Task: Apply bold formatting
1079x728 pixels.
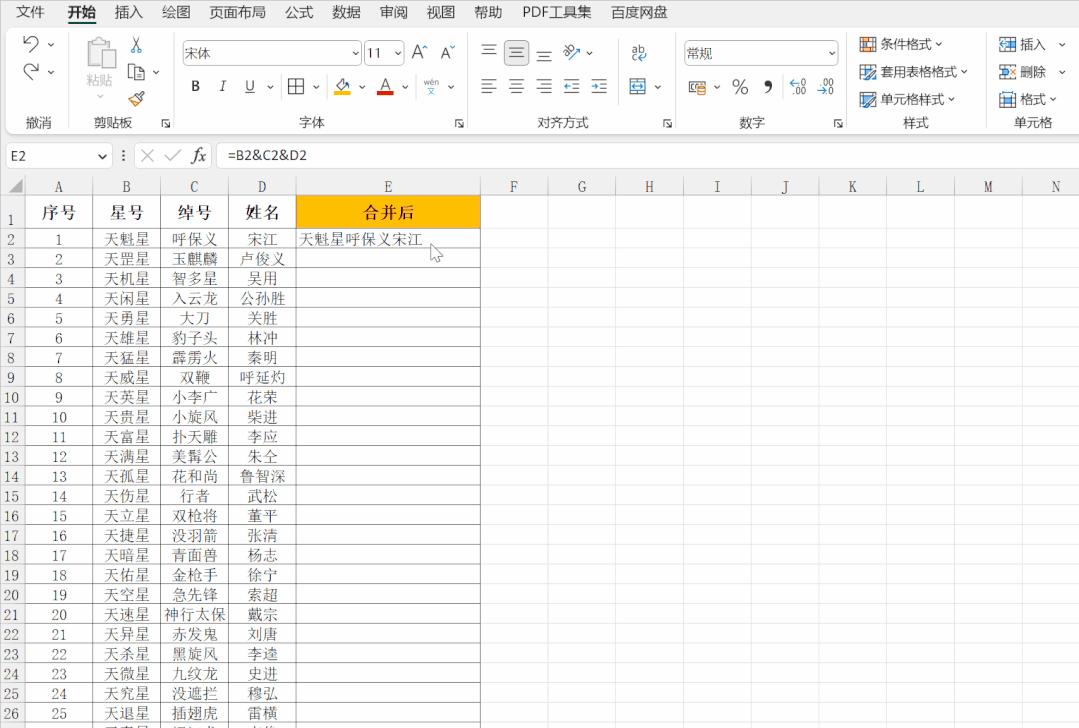Action: tap(195, 87)
